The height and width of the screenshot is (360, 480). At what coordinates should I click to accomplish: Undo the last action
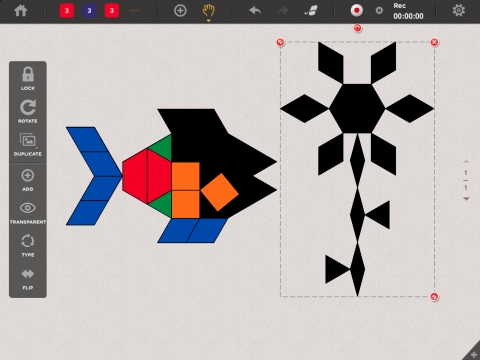point(255,11)
